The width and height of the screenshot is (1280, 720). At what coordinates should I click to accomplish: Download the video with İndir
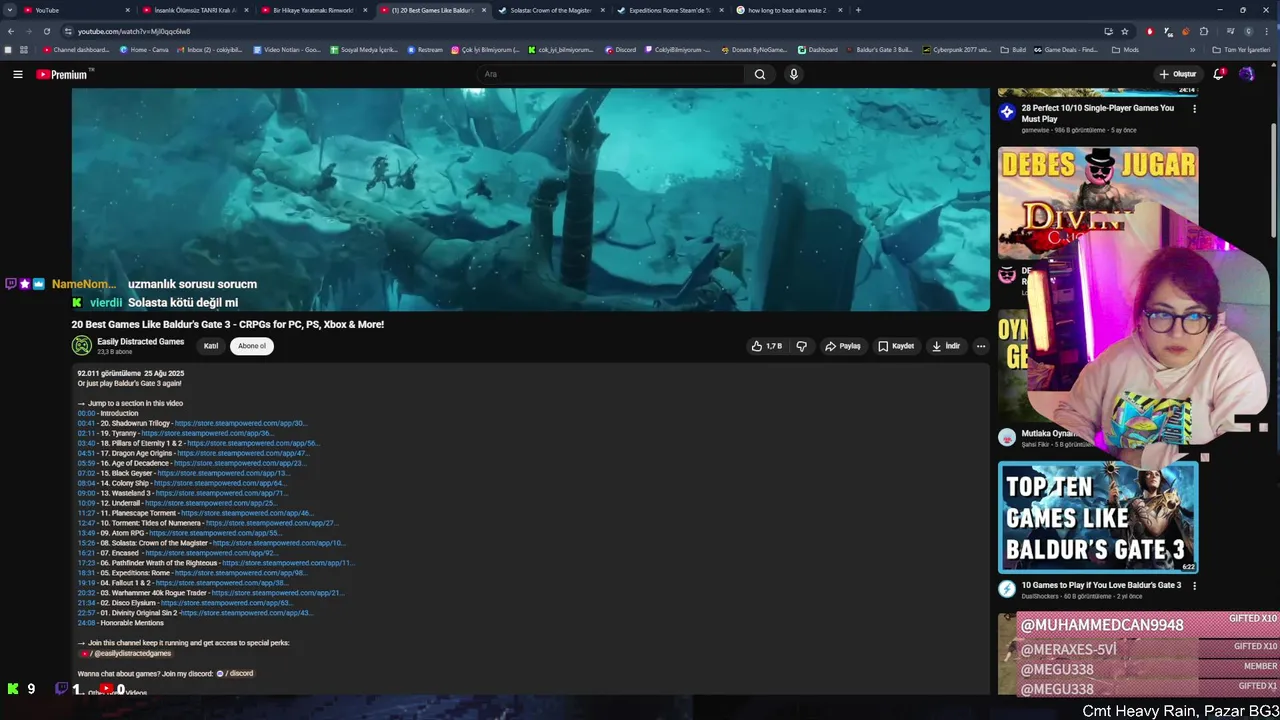pyautogui.click(x=946, y=346)
